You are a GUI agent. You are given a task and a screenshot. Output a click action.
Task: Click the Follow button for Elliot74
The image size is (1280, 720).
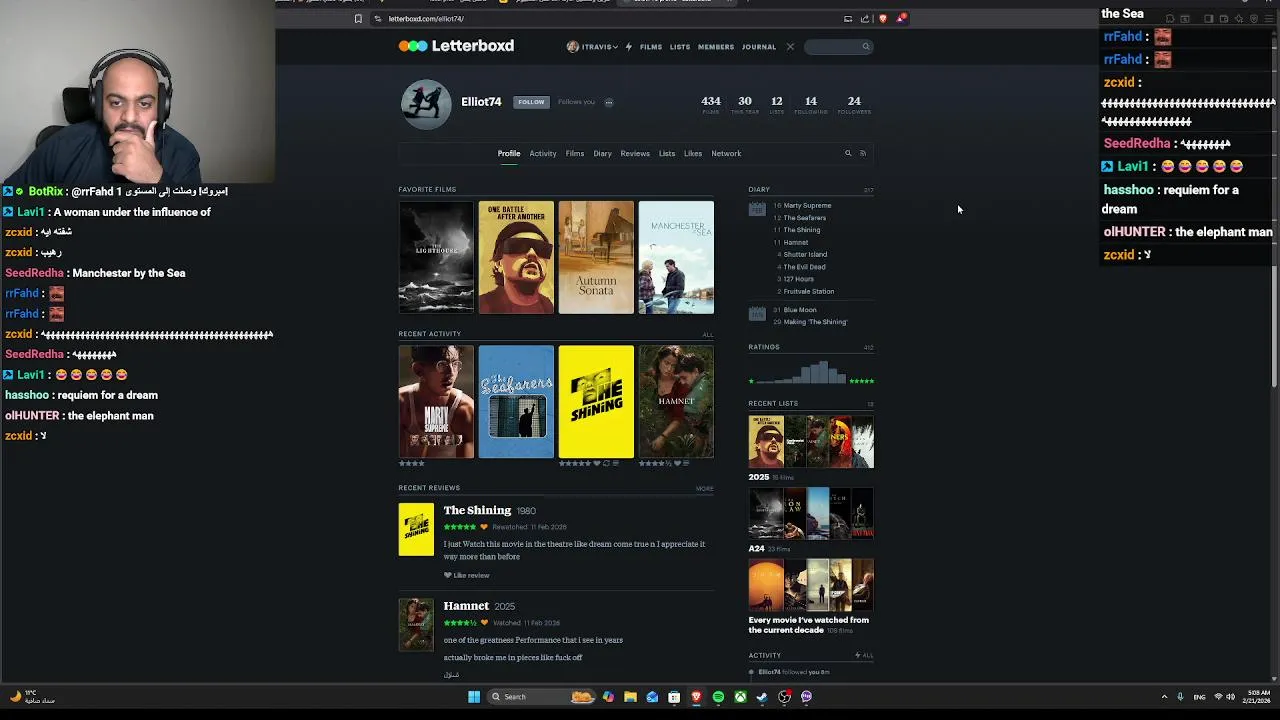531,102
